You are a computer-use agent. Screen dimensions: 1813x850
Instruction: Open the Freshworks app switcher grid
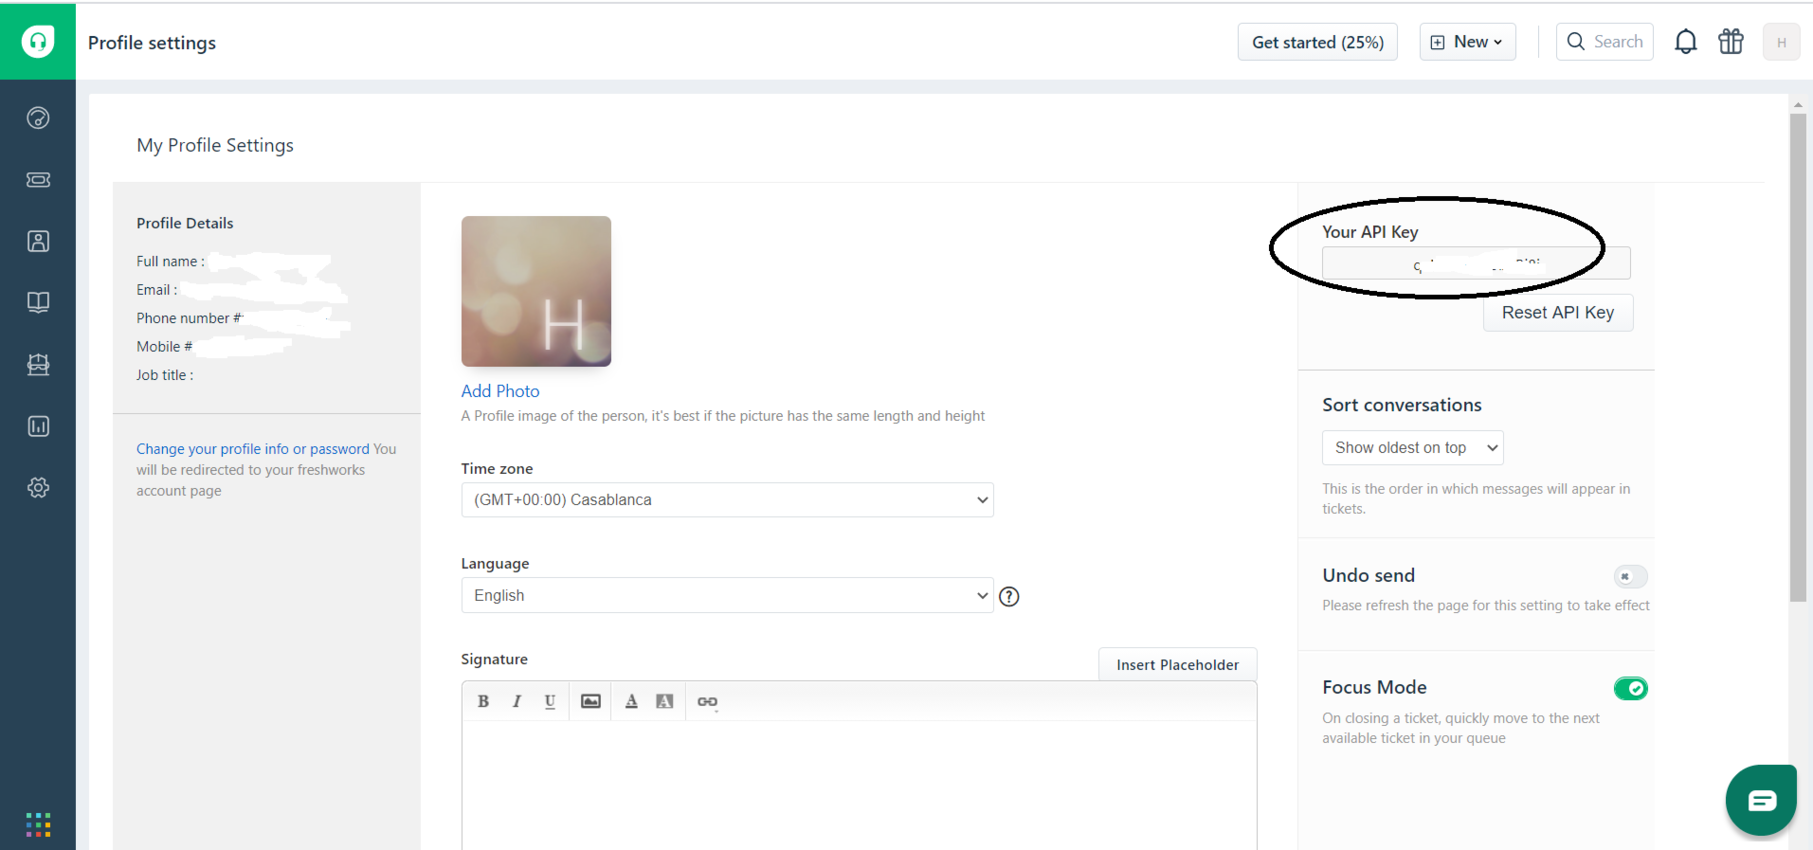[x=38, y=824]
